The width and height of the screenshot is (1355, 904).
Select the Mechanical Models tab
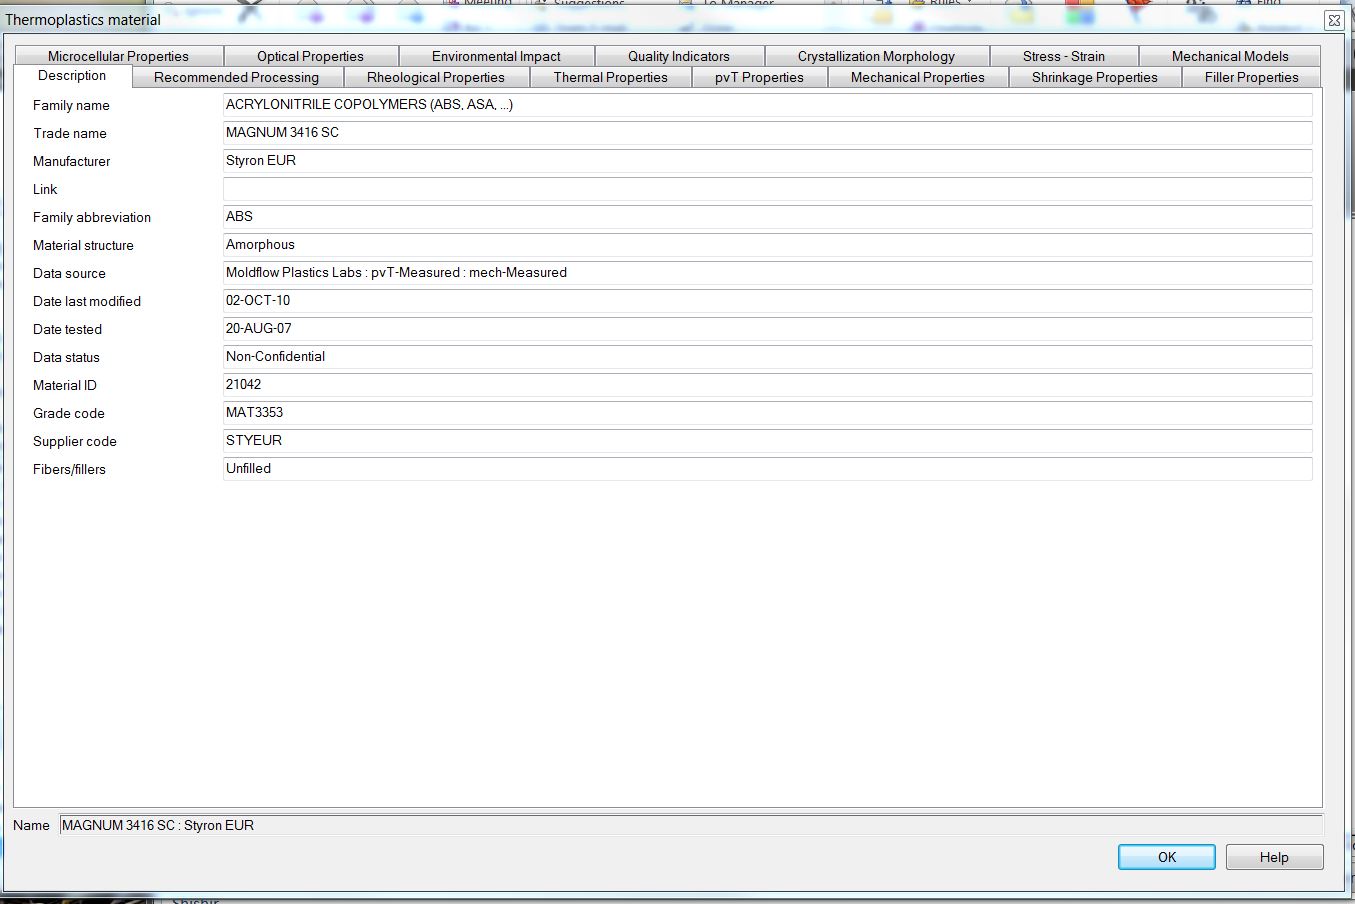[x=1230, y=55]
